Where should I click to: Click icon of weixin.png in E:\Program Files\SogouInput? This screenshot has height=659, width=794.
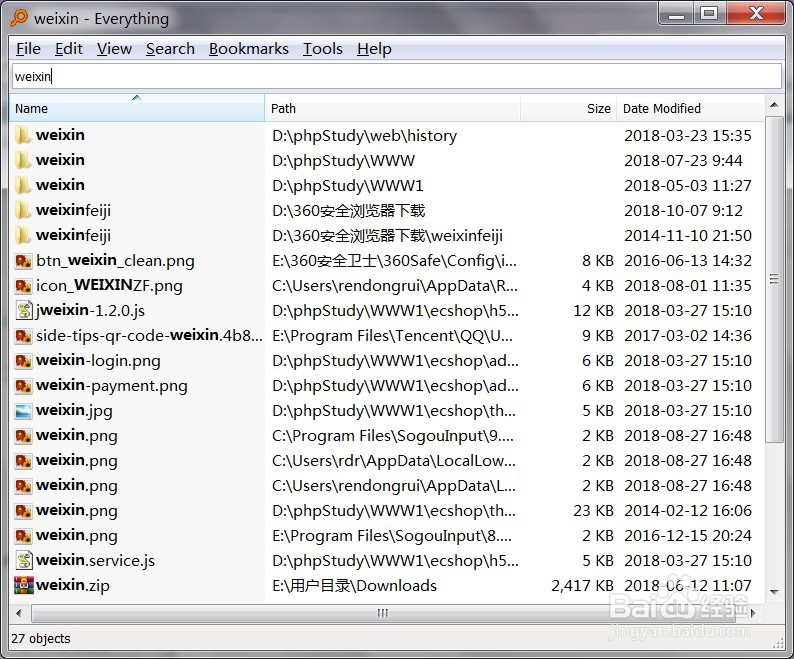23,535
